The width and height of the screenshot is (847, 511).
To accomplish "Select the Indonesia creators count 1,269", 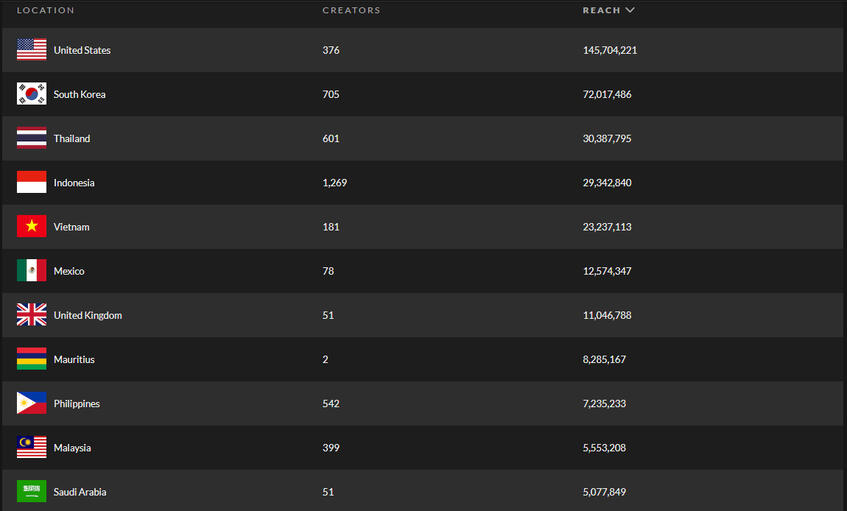I will pyautogui.click(x=334, y=183).
